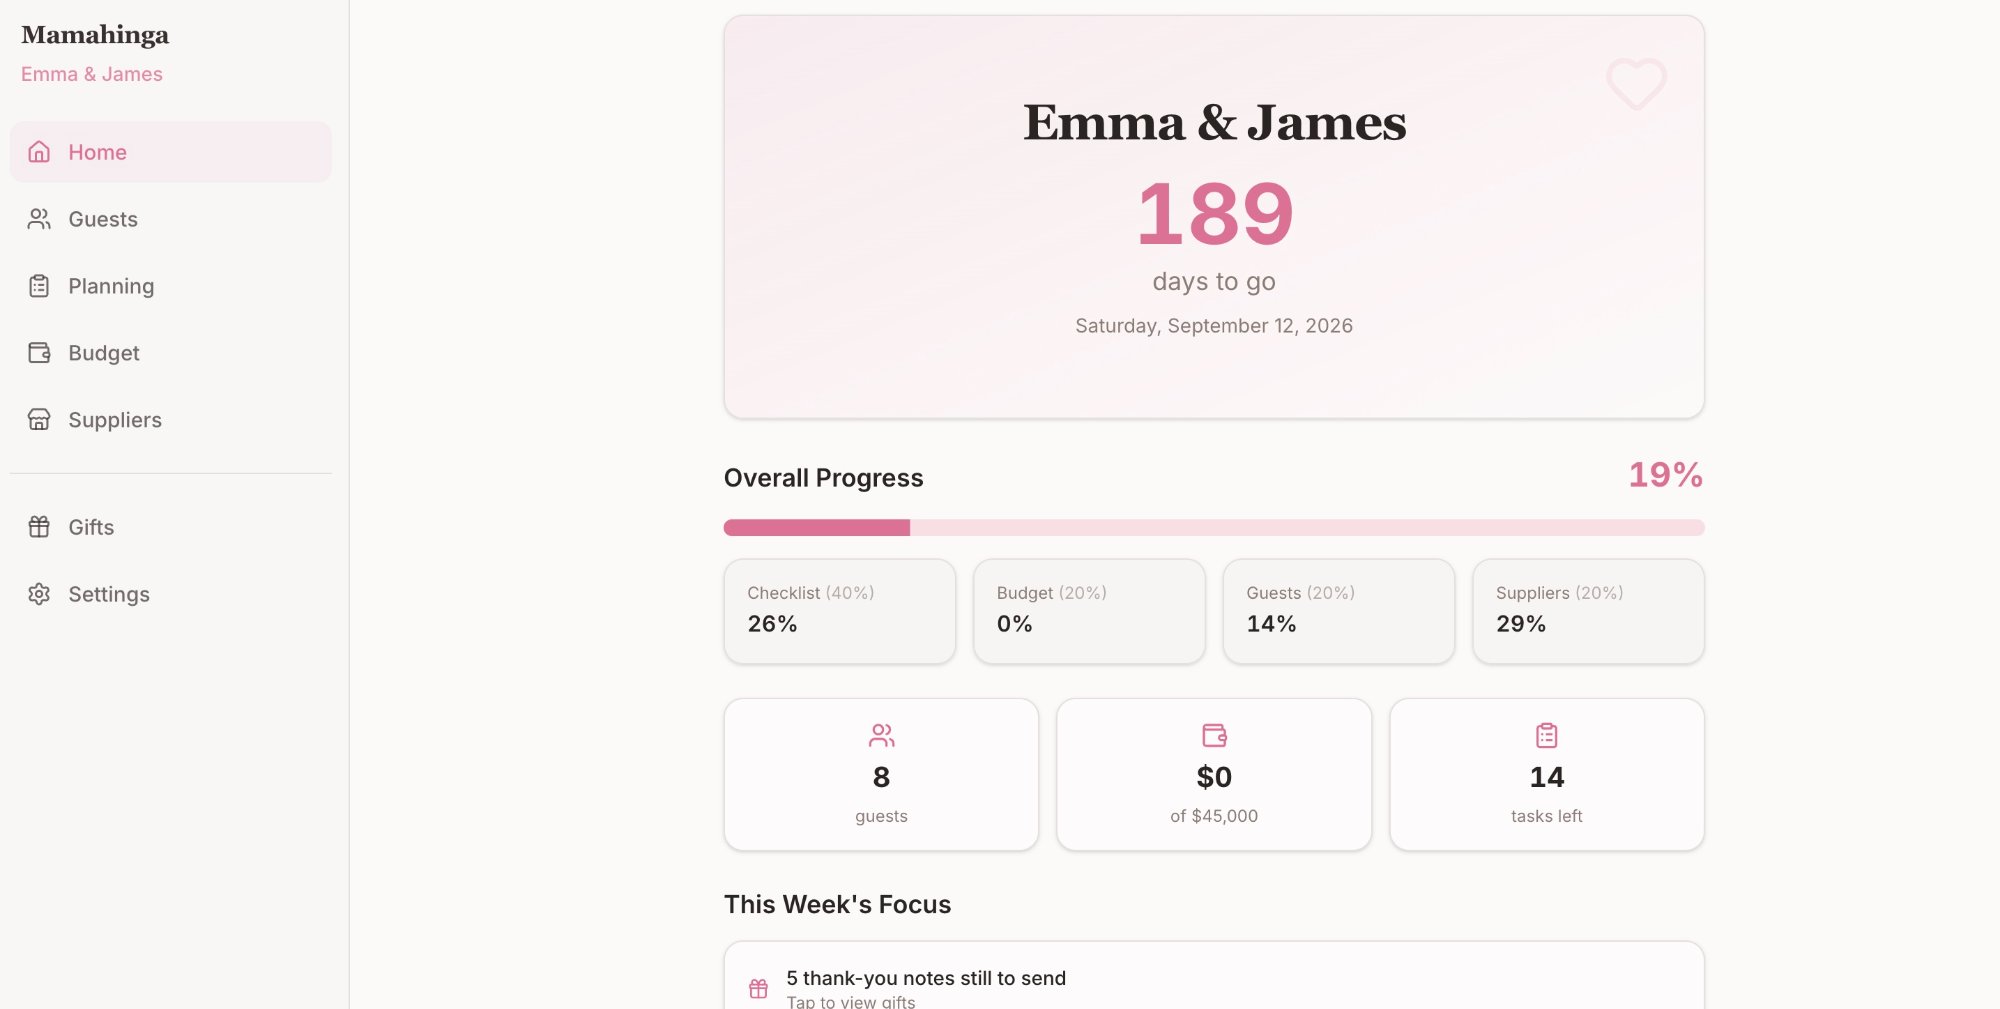Image resolution: width=2000 pixels, height=1009 pixels.
Task: Click the Planning clipboard icon
Action: click(39, 286)
